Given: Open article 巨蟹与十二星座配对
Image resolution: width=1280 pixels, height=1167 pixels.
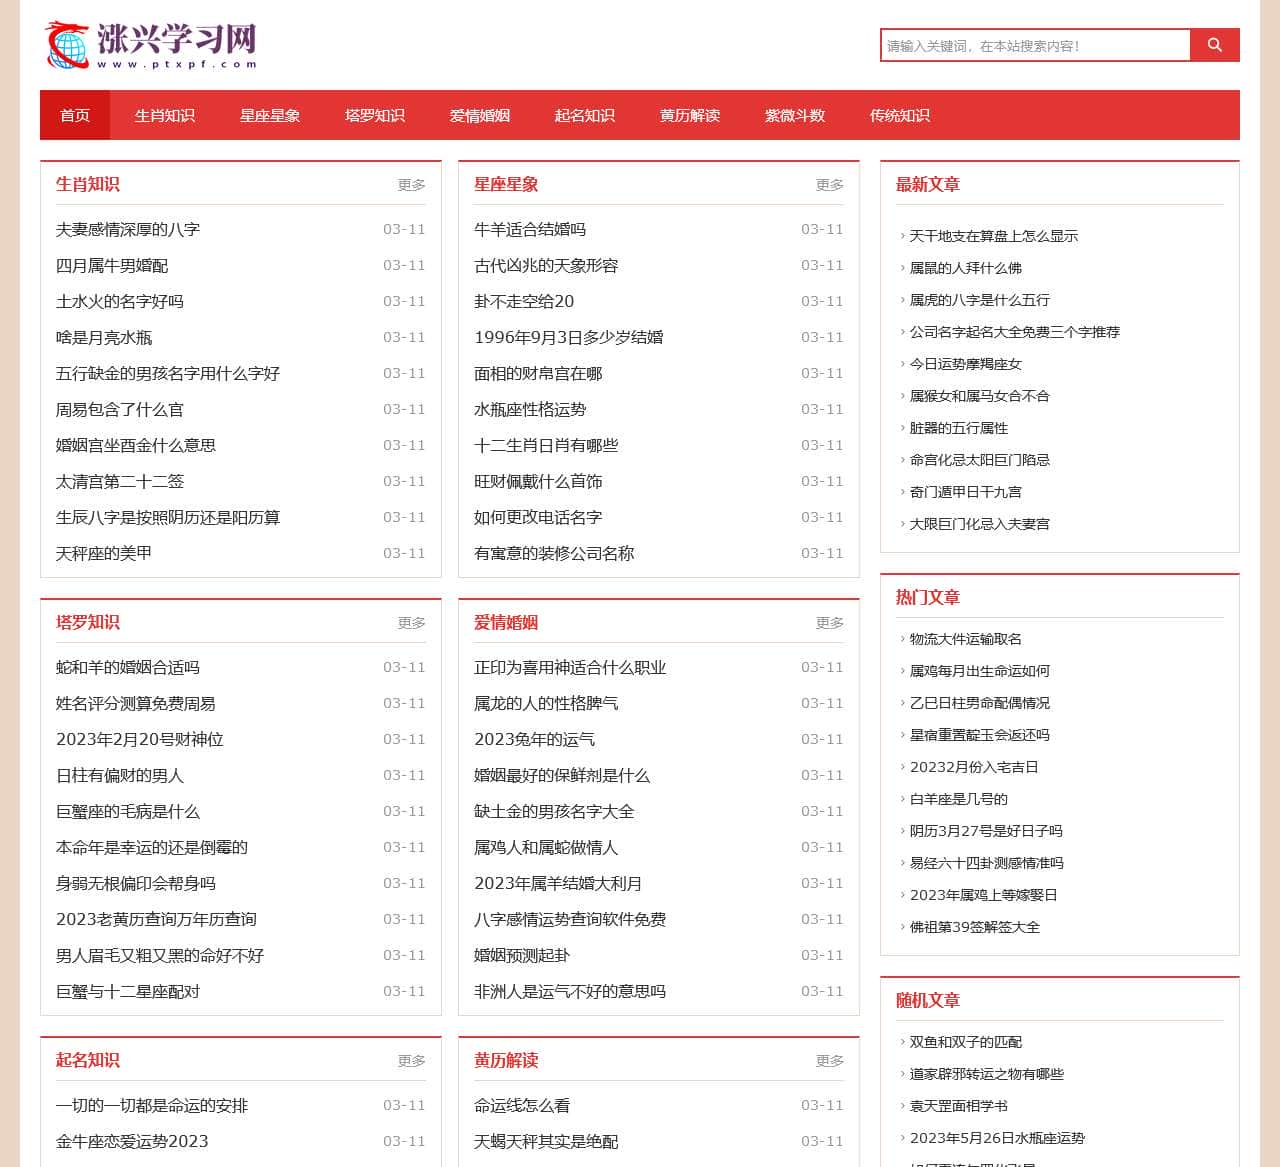Looking at the screenshot, I should coord(128,991).
